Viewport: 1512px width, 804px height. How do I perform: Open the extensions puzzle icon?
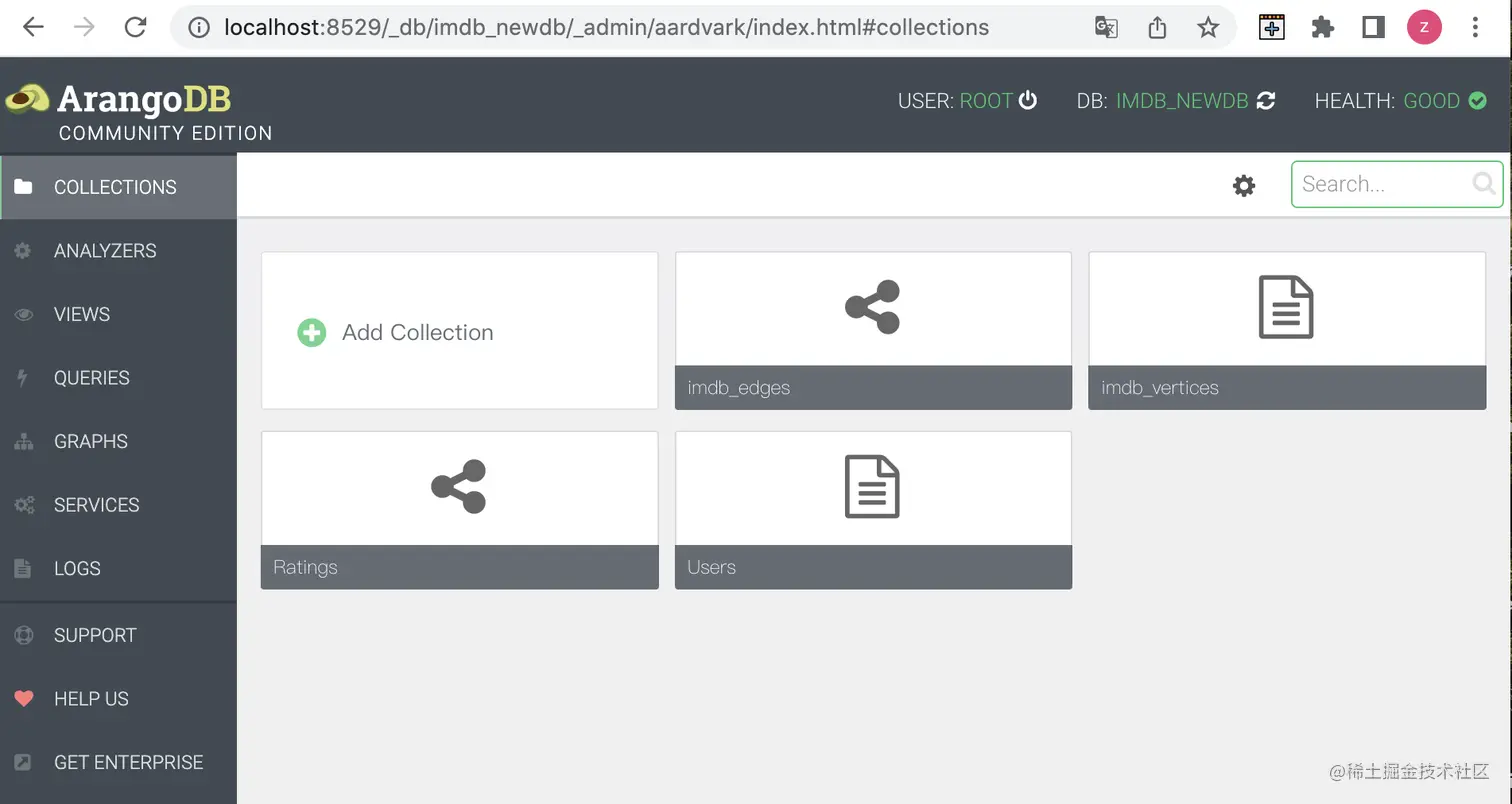pyautogui.click(x=1323, y=27)
